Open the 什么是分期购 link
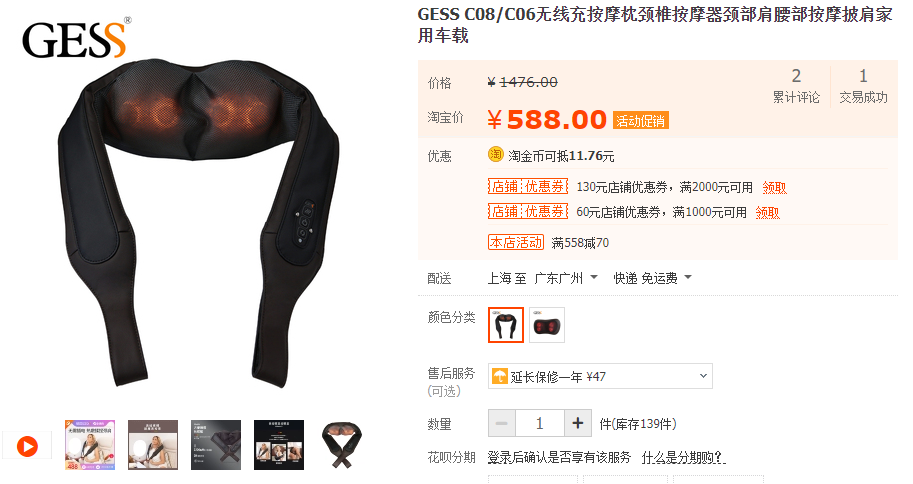The width and height of the screenshot is (913, 484). pyautogui.click(x=683, y=458)
